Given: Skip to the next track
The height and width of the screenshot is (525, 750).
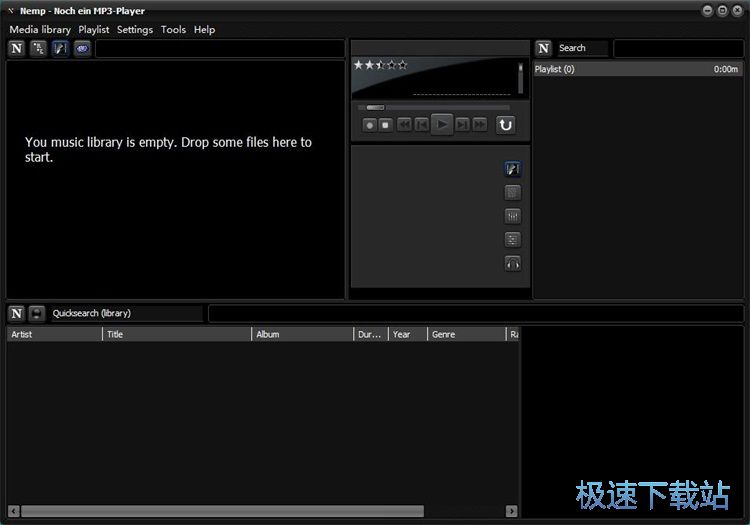Looking at the screenshot, I should coord(463,125).
